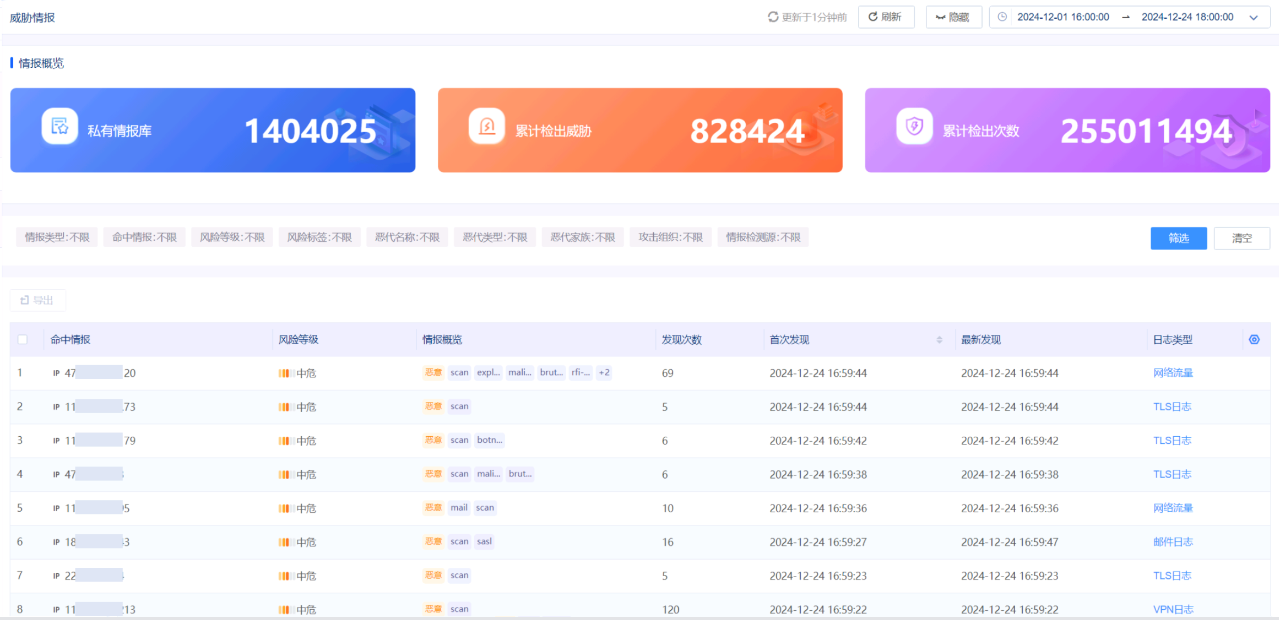Open the 风险标签:不限 filter
Screen dimensions: 1279x620
320,237
